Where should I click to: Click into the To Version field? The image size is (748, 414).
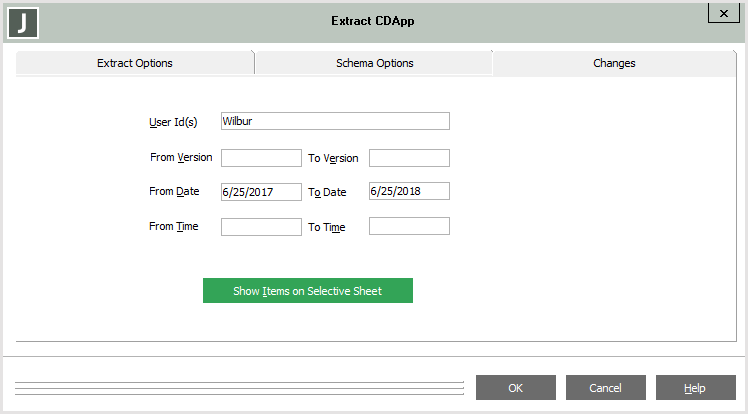click(x=409, y=158)
